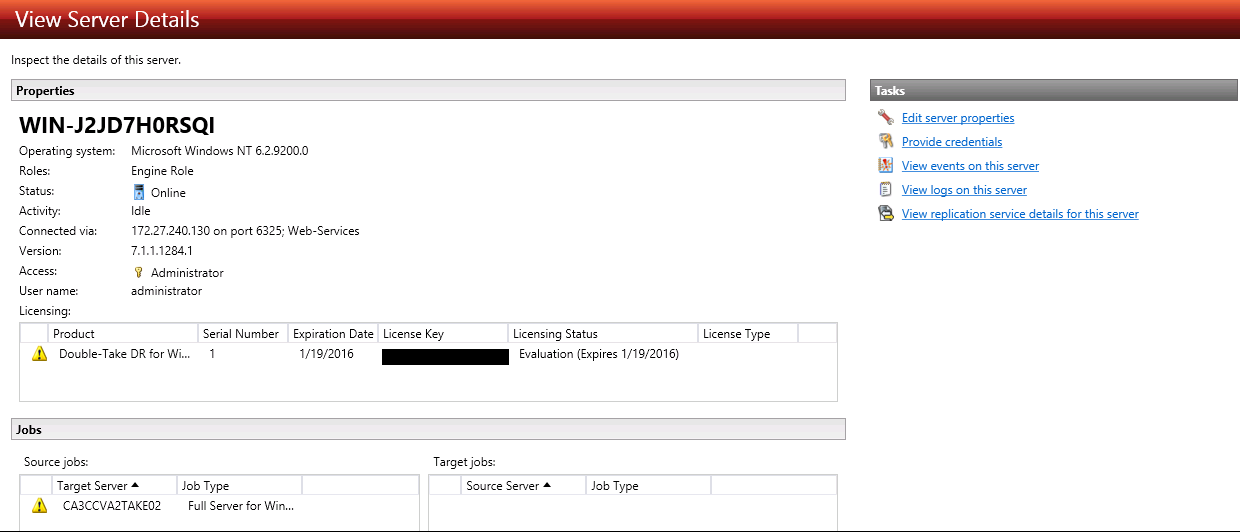The height and width of the screenshot is (532, 1240).
Task: Sort source jobs by Target Server
Action: point(114,485)
